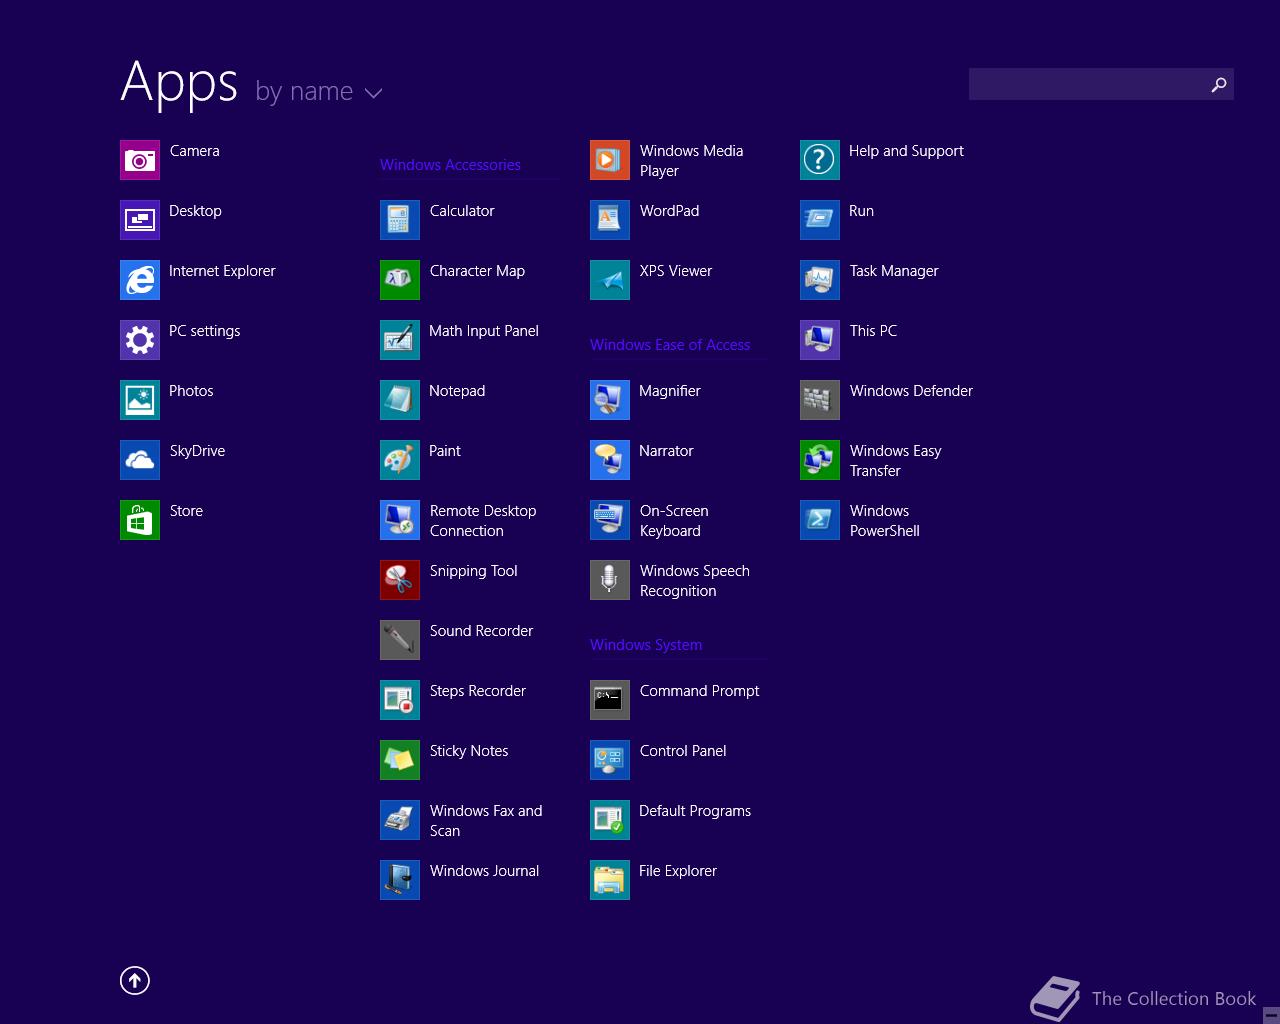Open the Help and Support question-mark icon
Screen dimensions: 1280x1024
[x=820, y=160]
